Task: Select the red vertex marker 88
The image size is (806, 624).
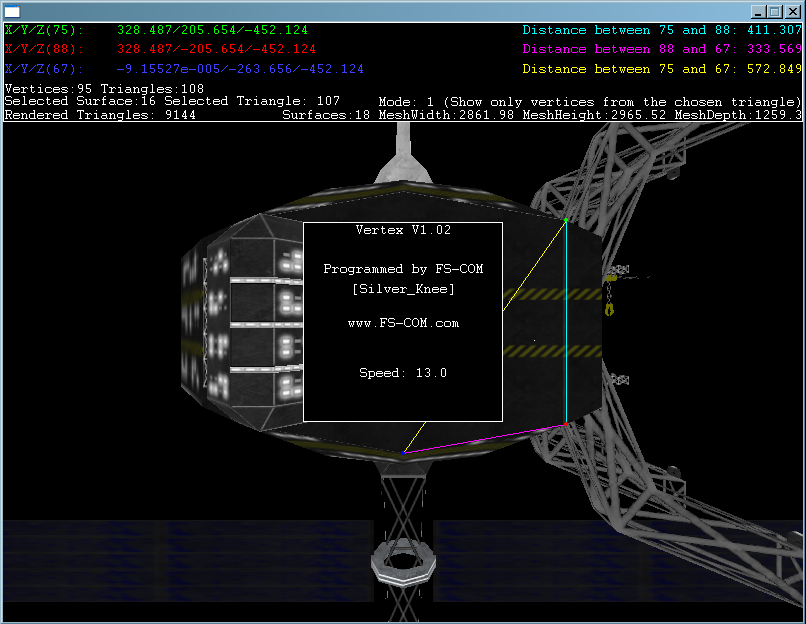Action: 566,424
